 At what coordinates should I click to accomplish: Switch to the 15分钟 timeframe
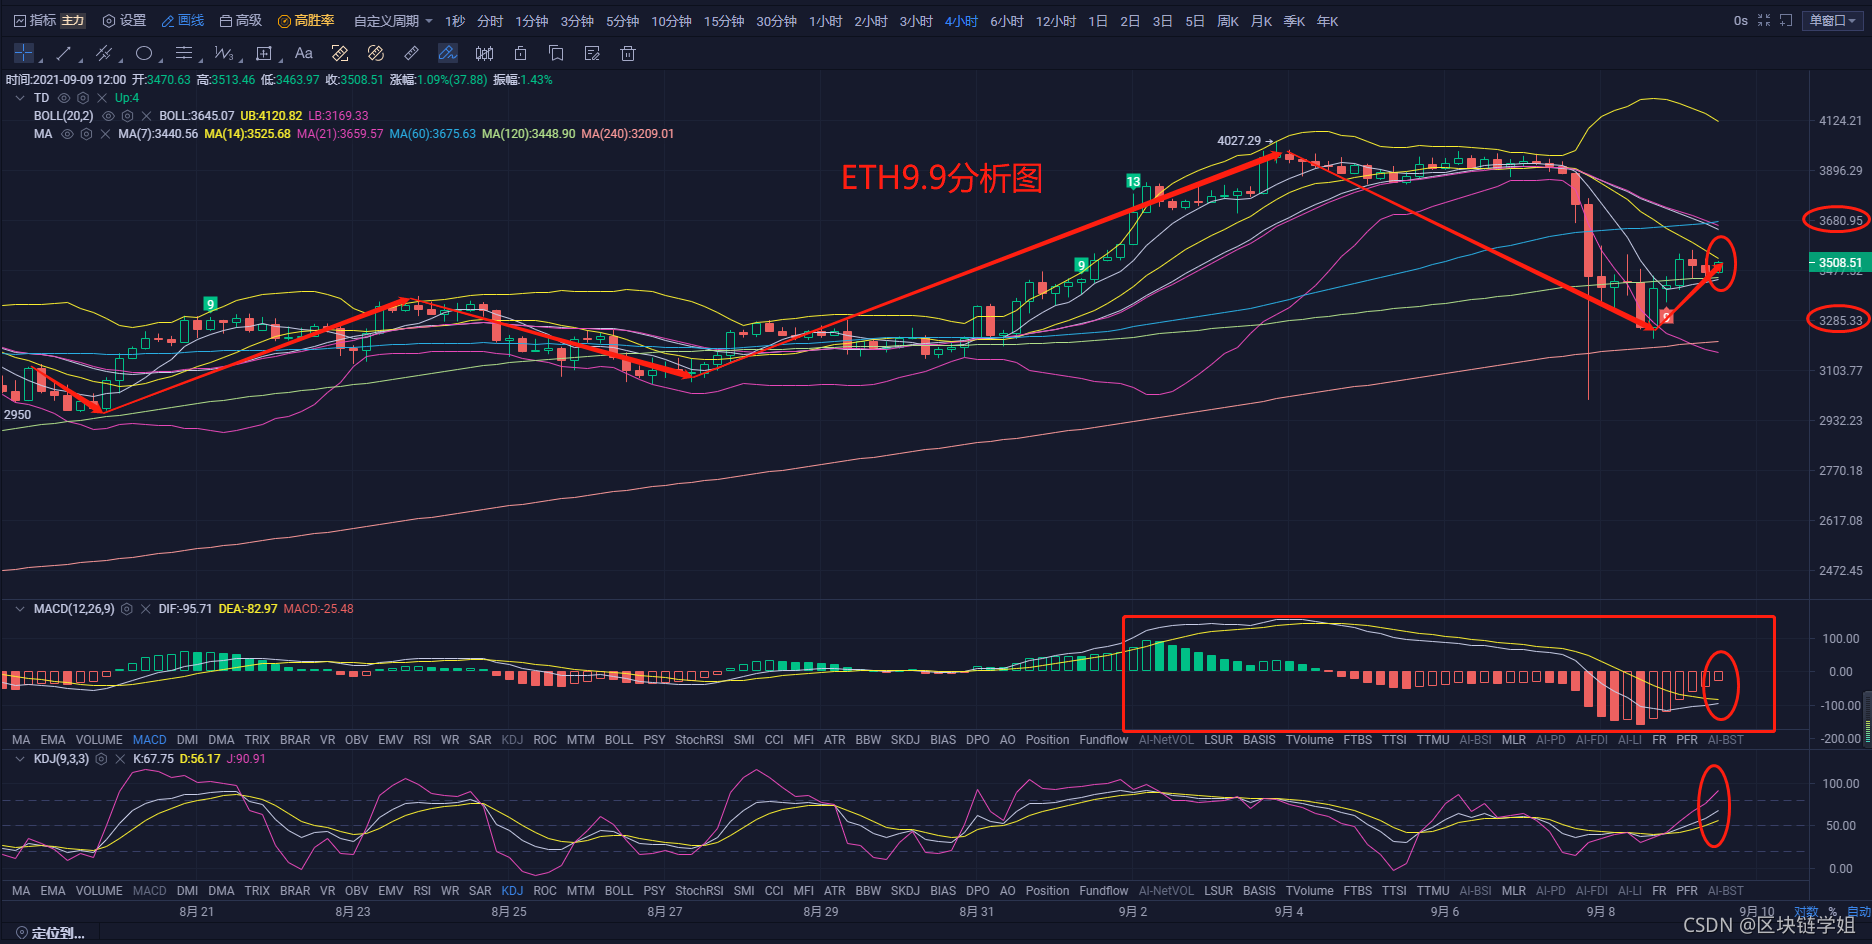click(724, 21)
